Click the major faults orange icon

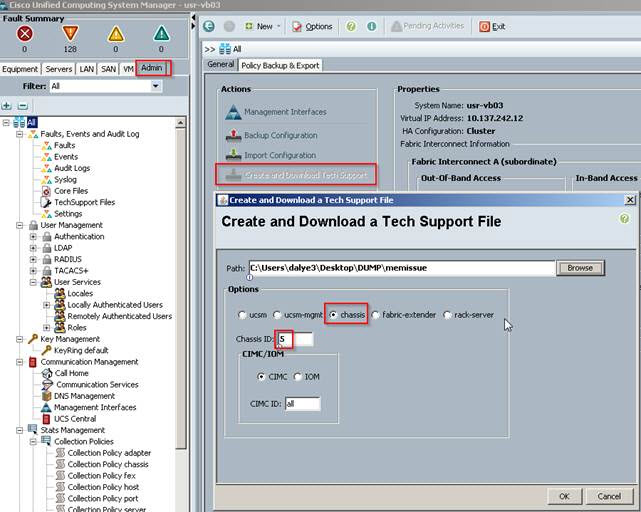click(x=70, y=33)
